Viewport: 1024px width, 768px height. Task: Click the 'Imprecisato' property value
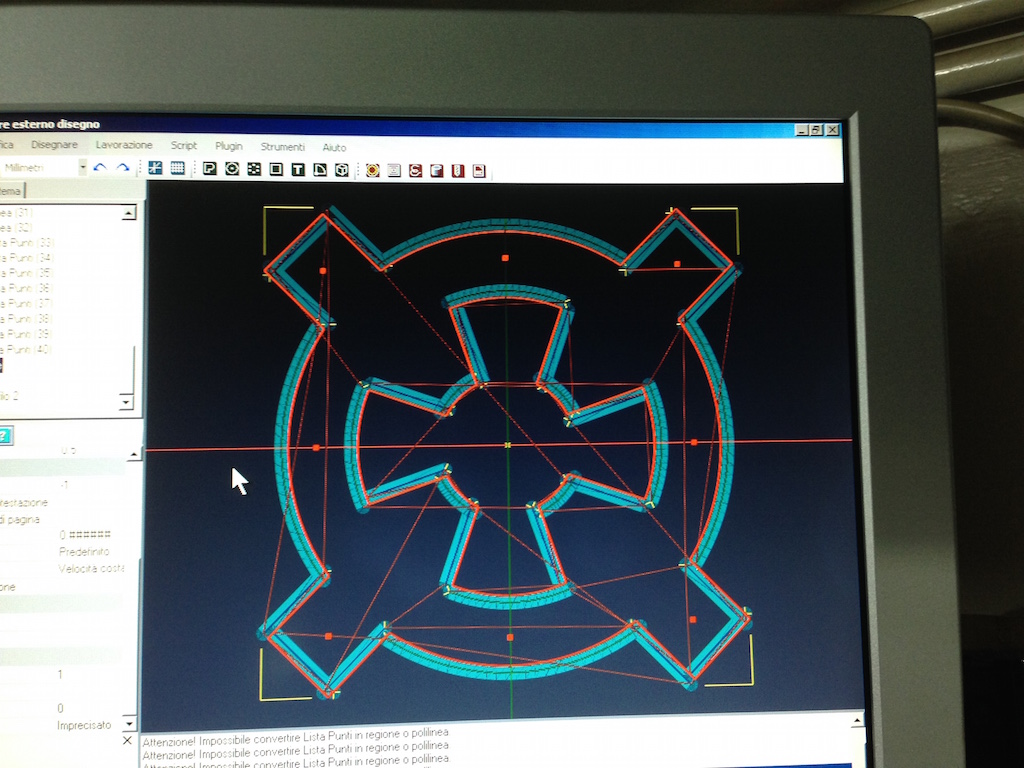(84, 725)
